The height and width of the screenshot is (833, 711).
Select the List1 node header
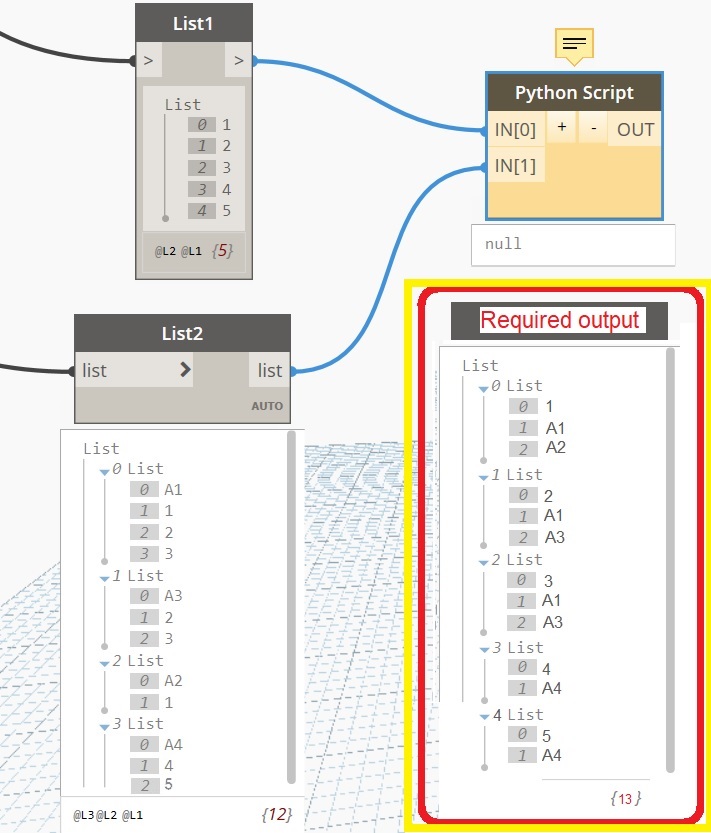(x=193, y=23)
